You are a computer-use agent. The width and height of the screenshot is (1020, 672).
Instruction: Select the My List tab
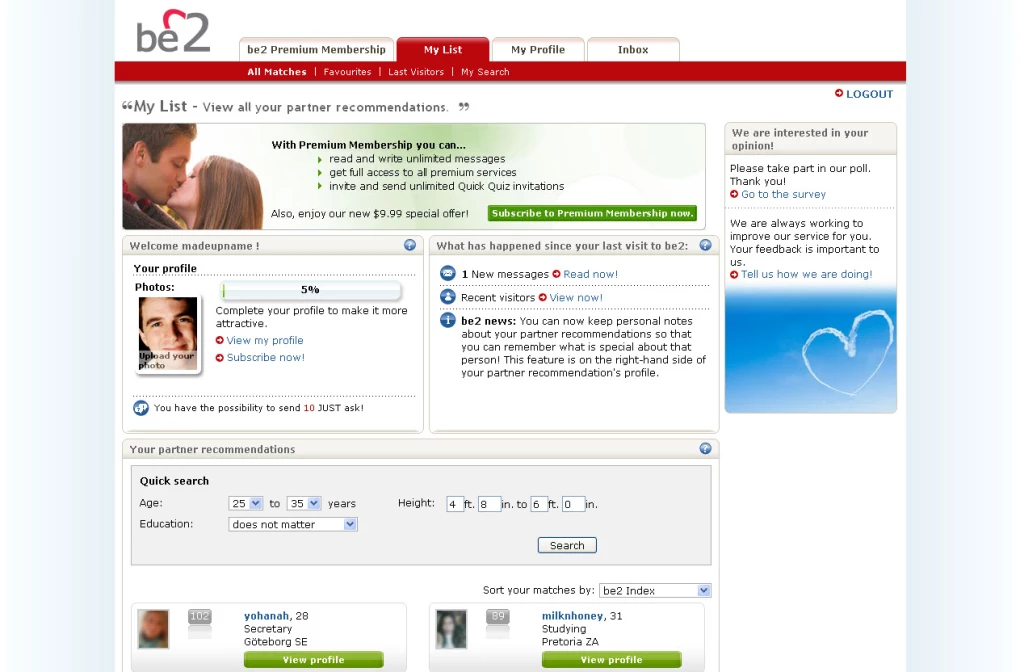click(x=443, y=49)
